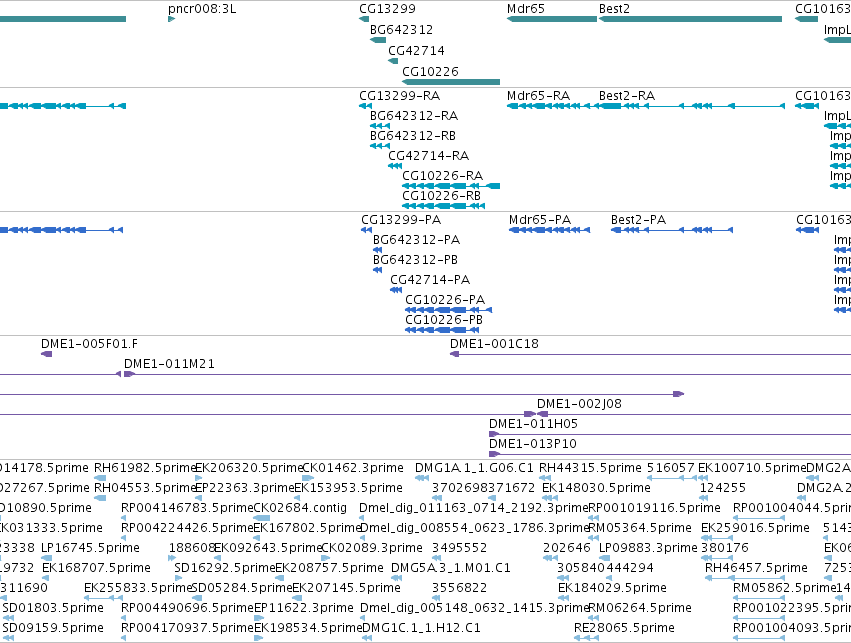Screen dimensions: 851x643
Task: Open the EK168707.5prime EST label
Action: pos(97,569)
